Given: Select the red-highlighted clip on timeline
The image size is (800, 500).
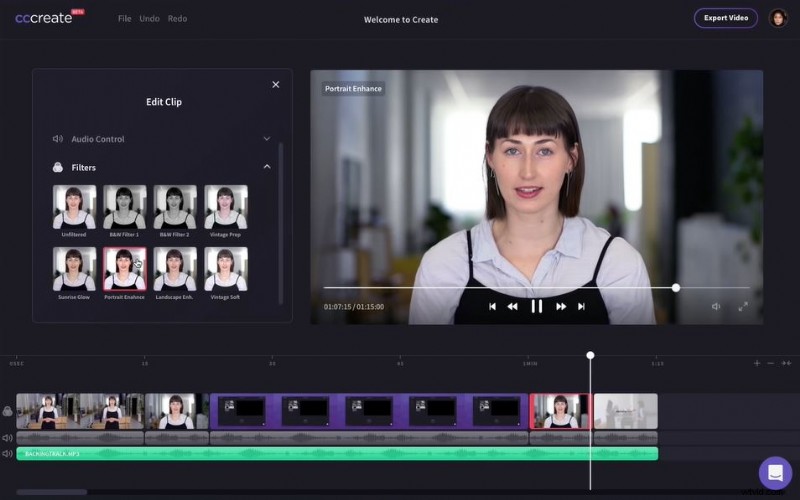Looking at the screenshot, I should click(561, 411).
